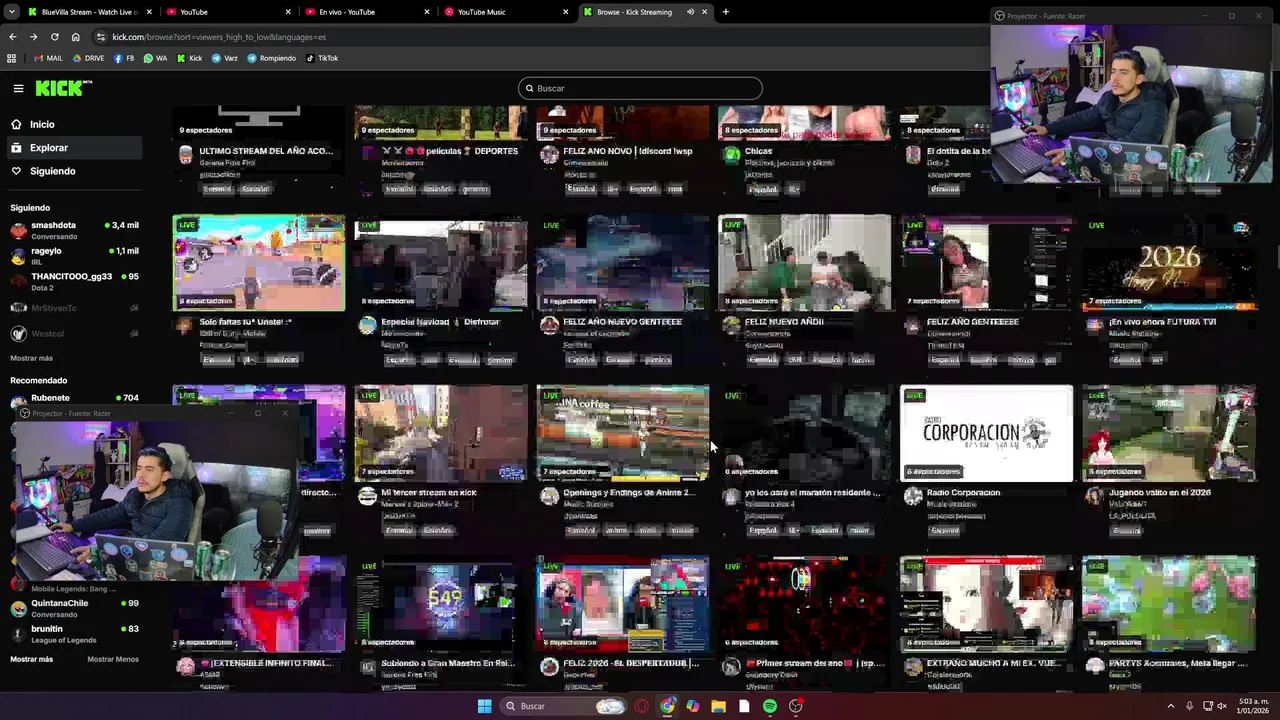
Task: Expand following list with Mostrar más
Action: (x=31, y=358)
